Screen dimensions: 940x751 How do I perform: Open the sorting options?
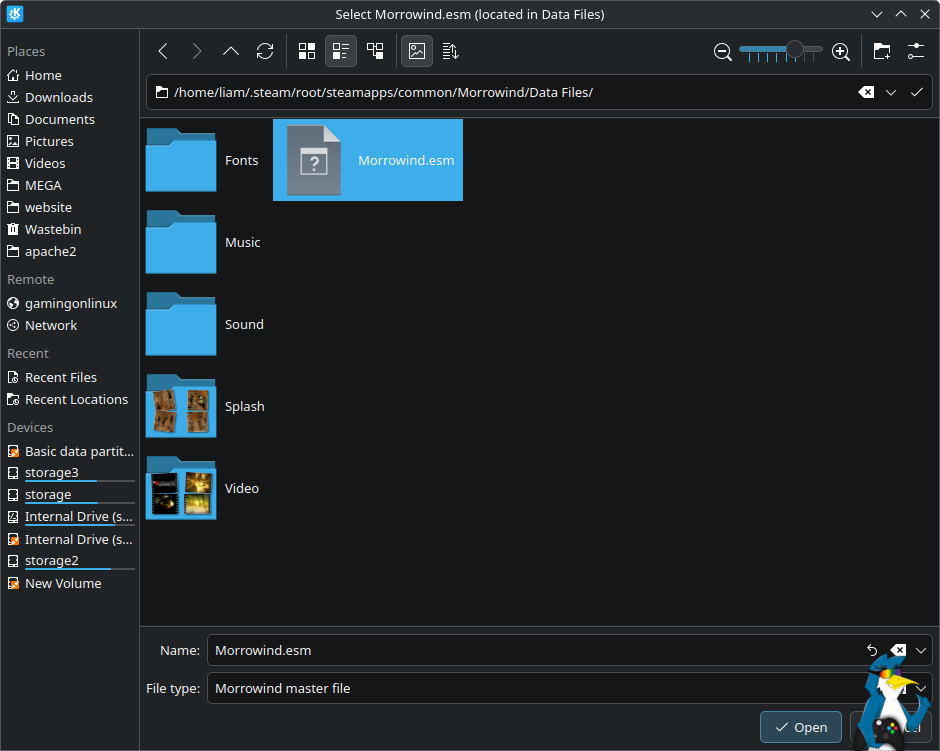(450, 51)
